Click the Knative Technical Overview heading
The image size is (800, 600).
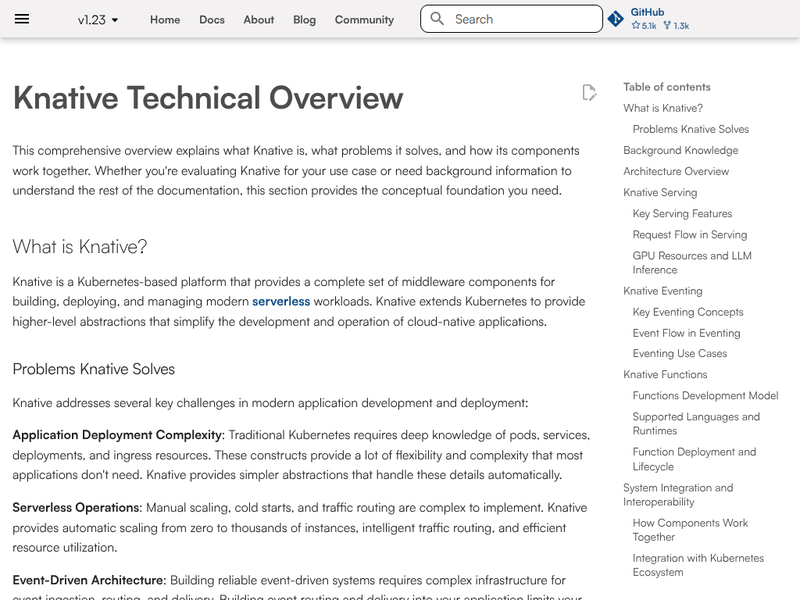pyautogui.click(x=208, y=97)
